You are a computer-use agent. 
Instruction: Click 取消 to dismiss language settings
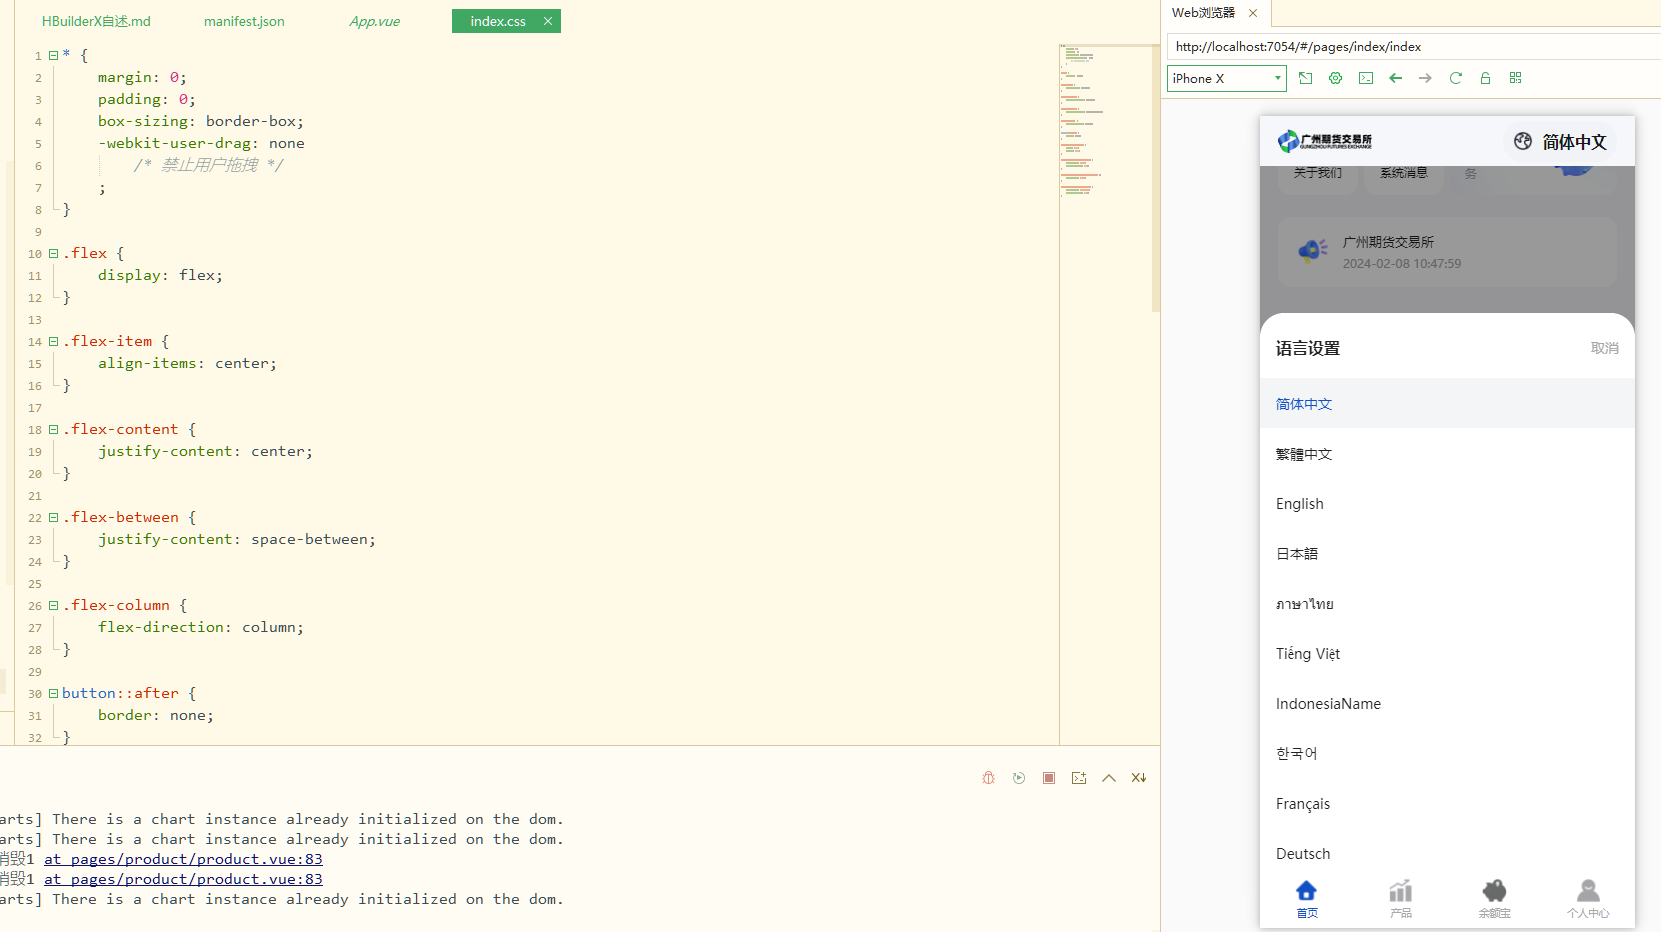click(x=1604, y=348)
